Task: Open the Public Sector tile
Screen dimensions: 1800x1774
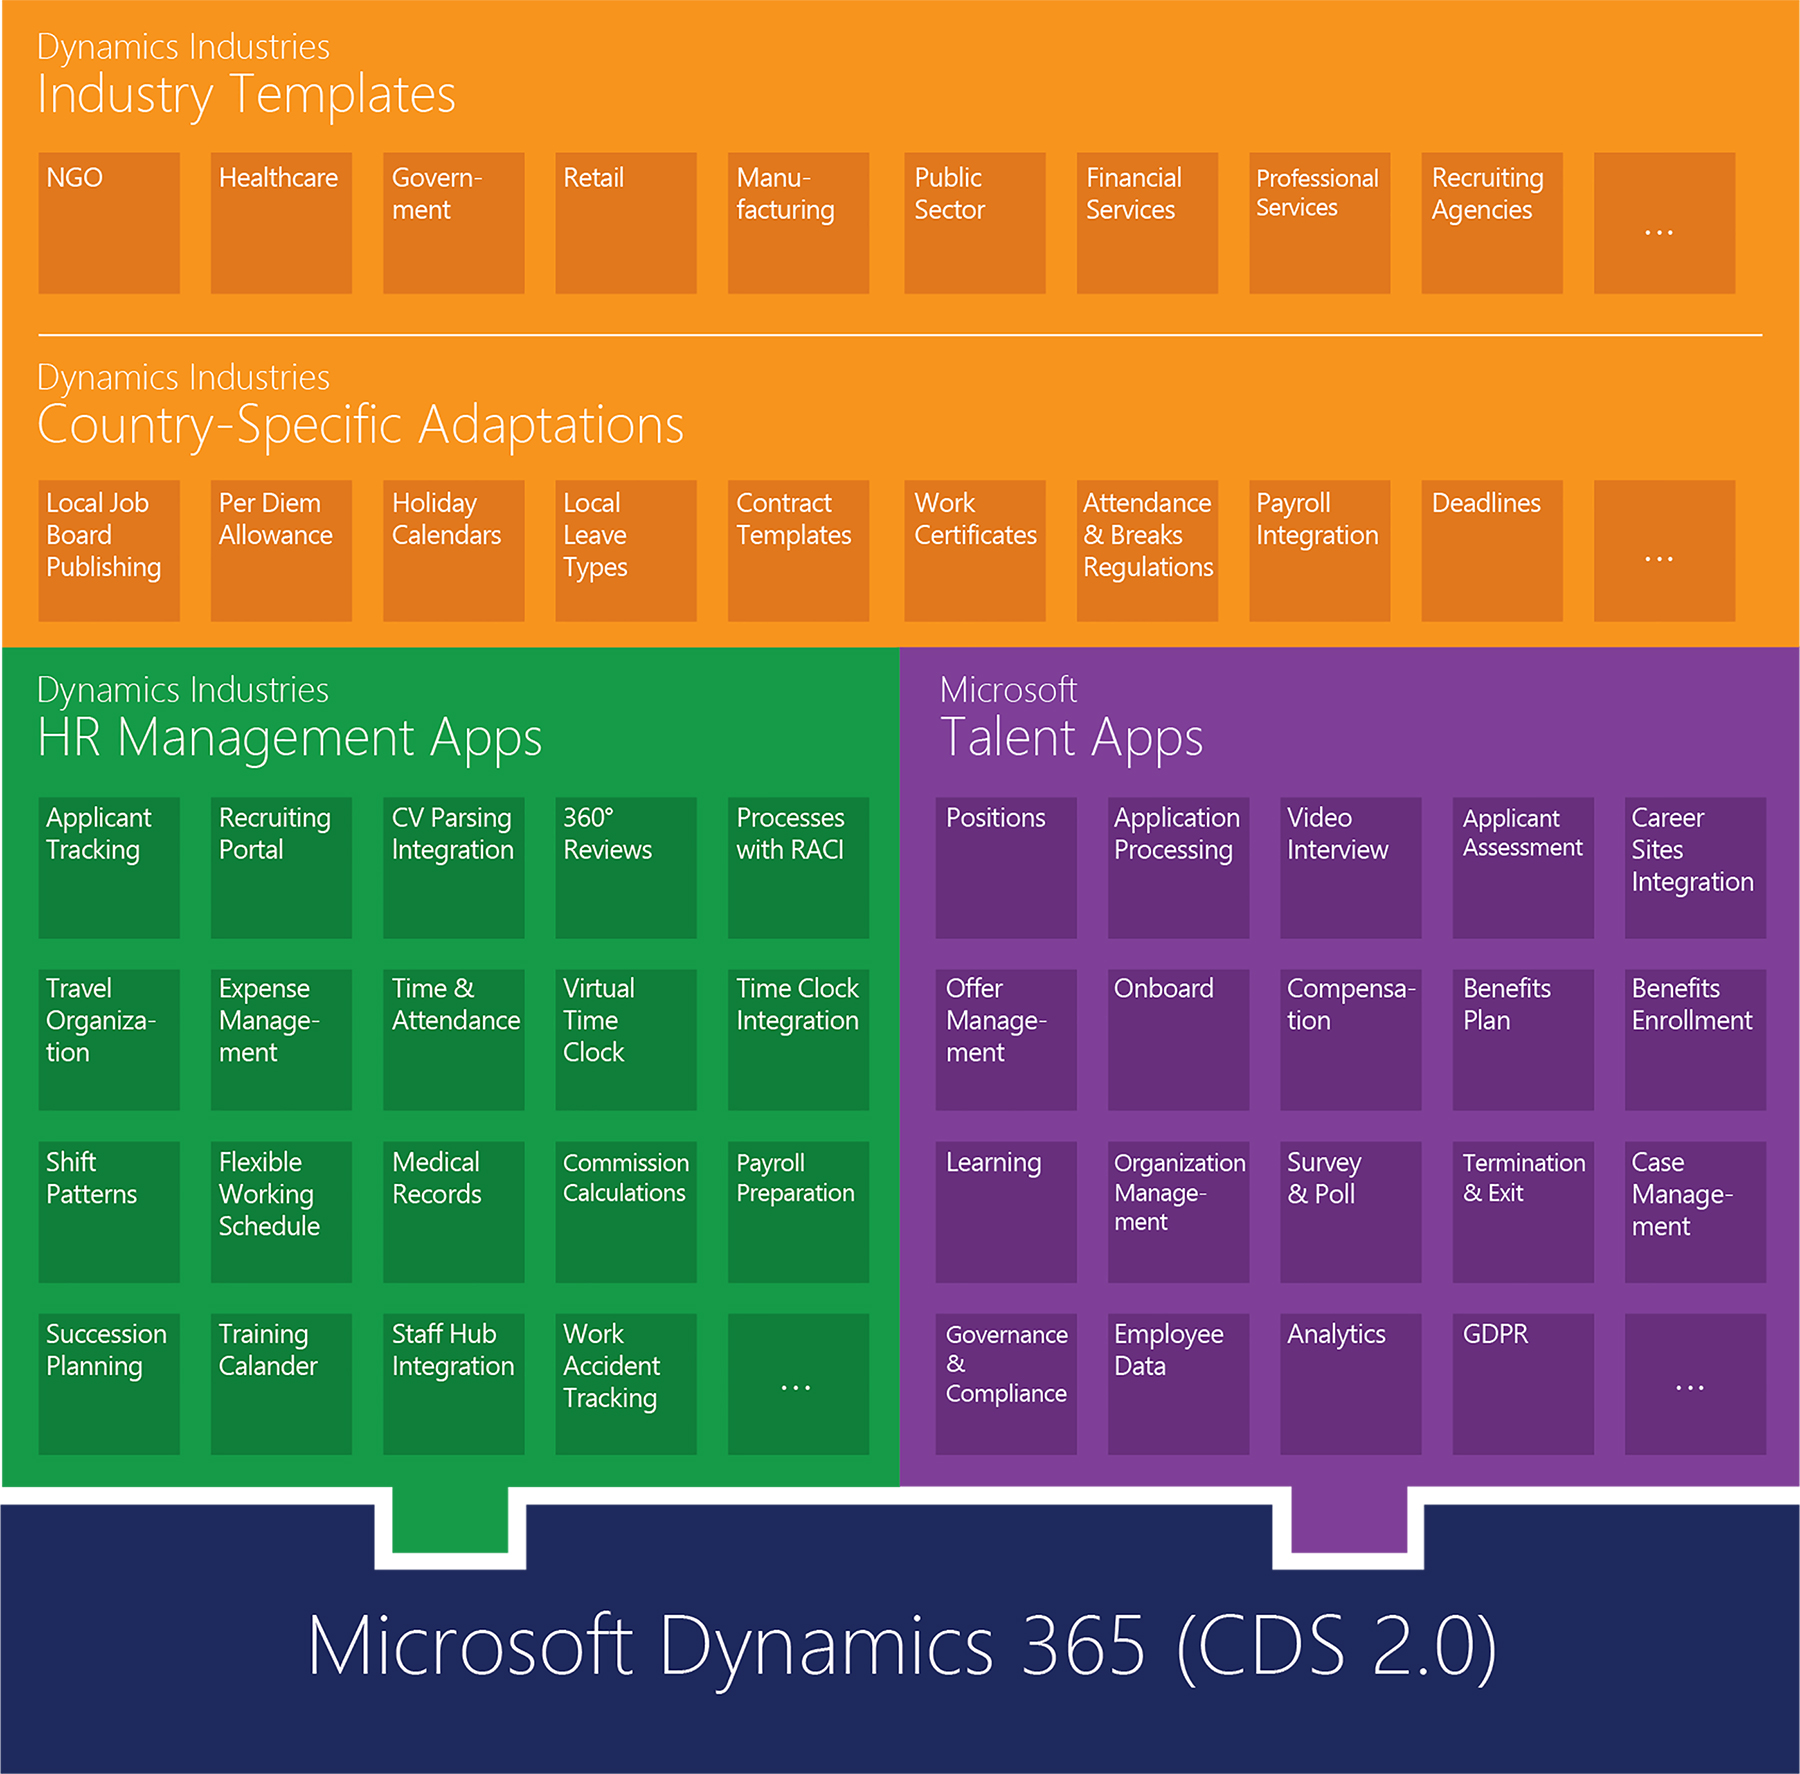Action: click(975, 223)
